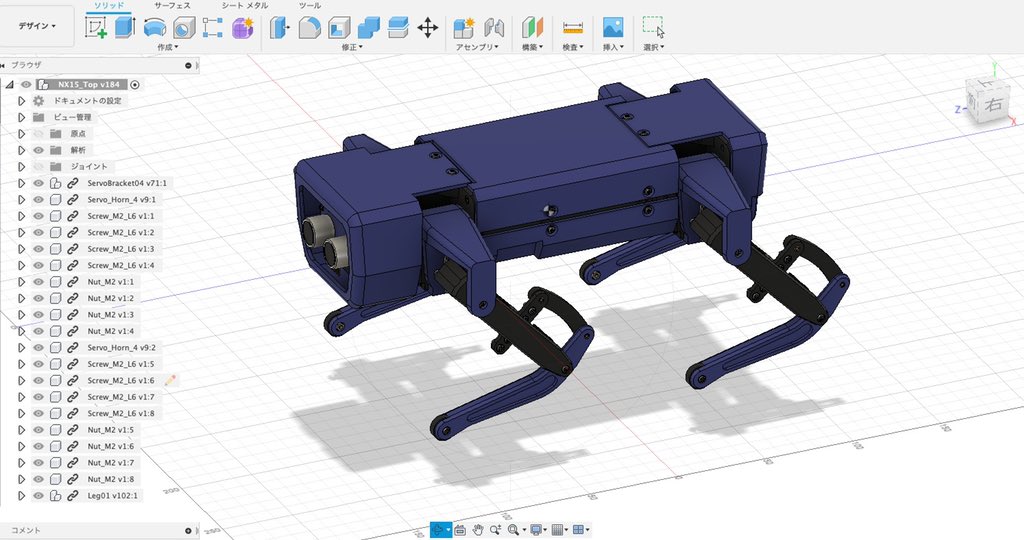
Task: Select the Hole tool
Action: click(x=184, y=27)
